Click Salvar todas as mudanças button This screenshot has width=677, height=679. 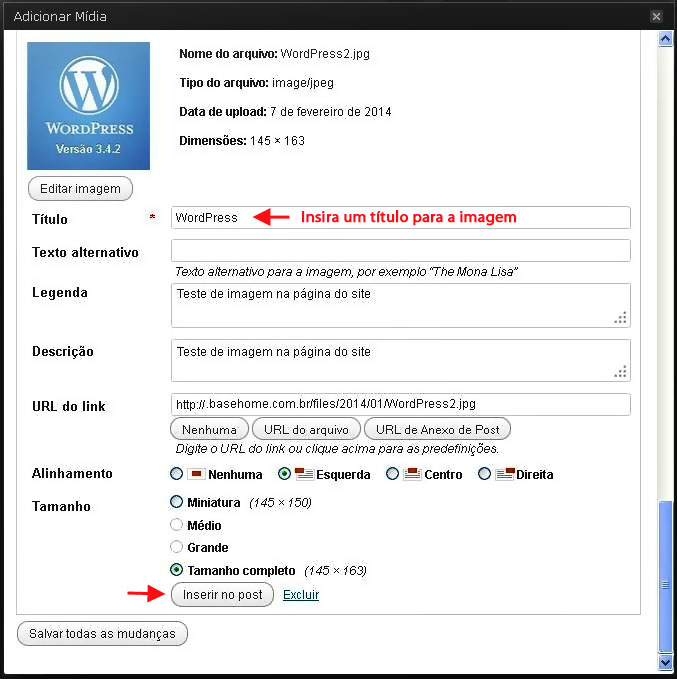coord(102,634)
